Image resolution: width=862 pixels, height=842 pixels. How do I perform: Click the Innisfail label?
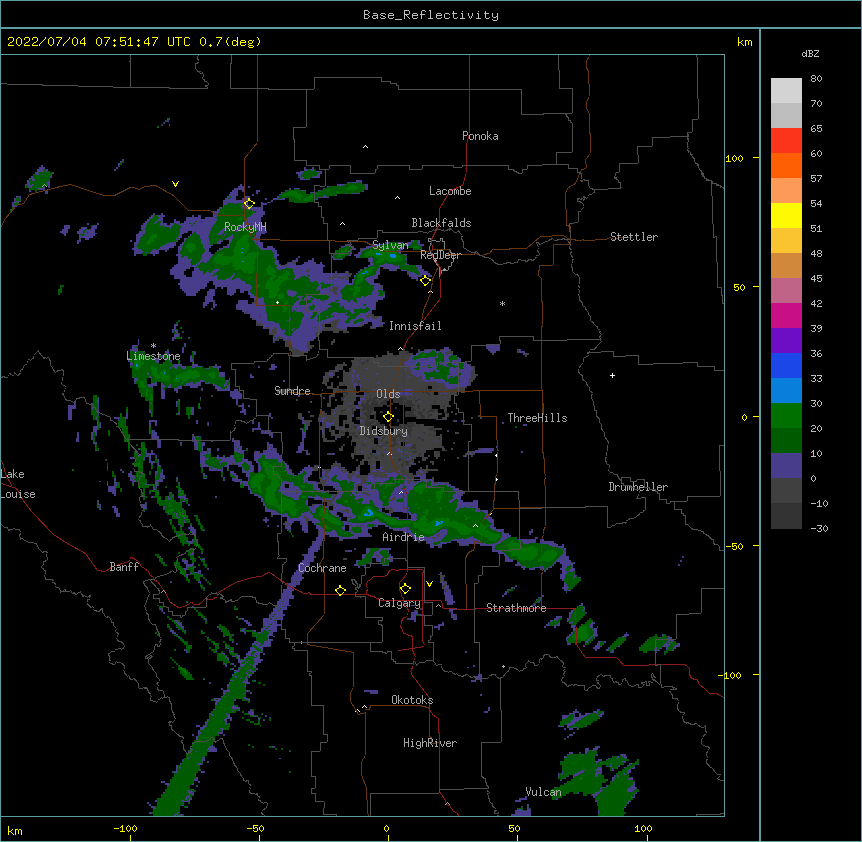(415, 326)
